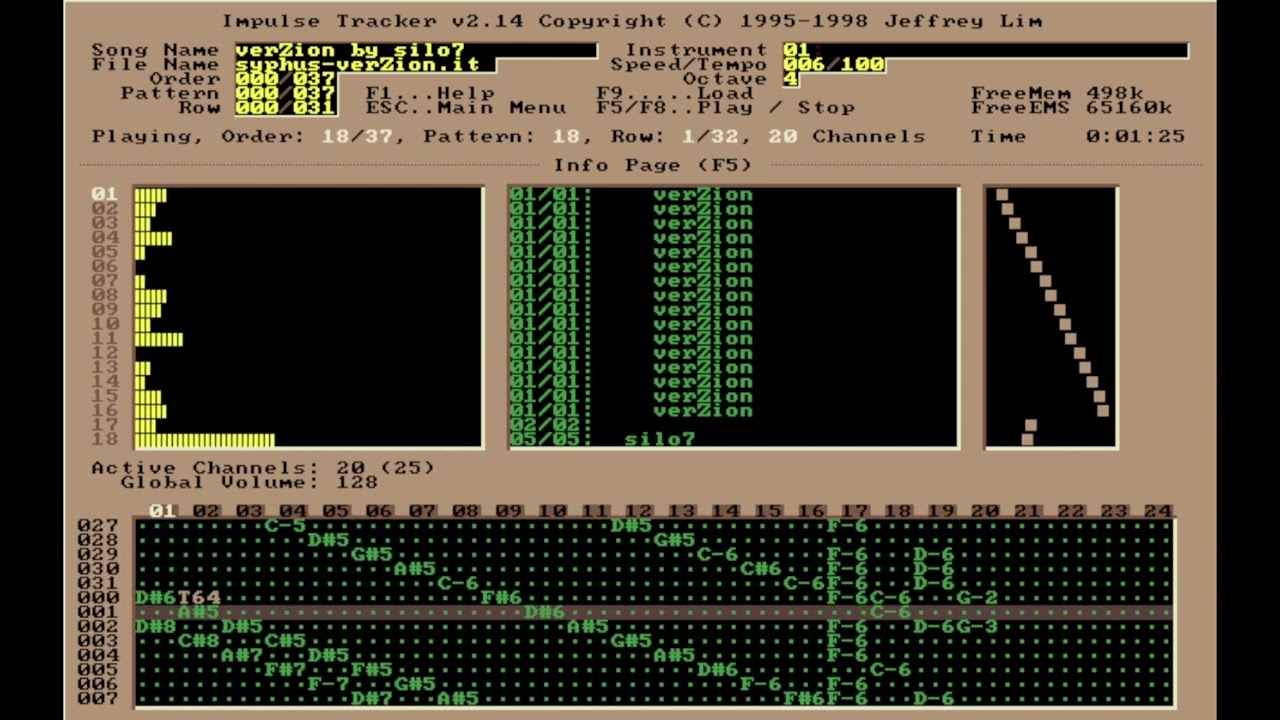Click the Speed/Tempo value '006/100'
Viewport: 1280px width, 720px height.
pos(834,64)
